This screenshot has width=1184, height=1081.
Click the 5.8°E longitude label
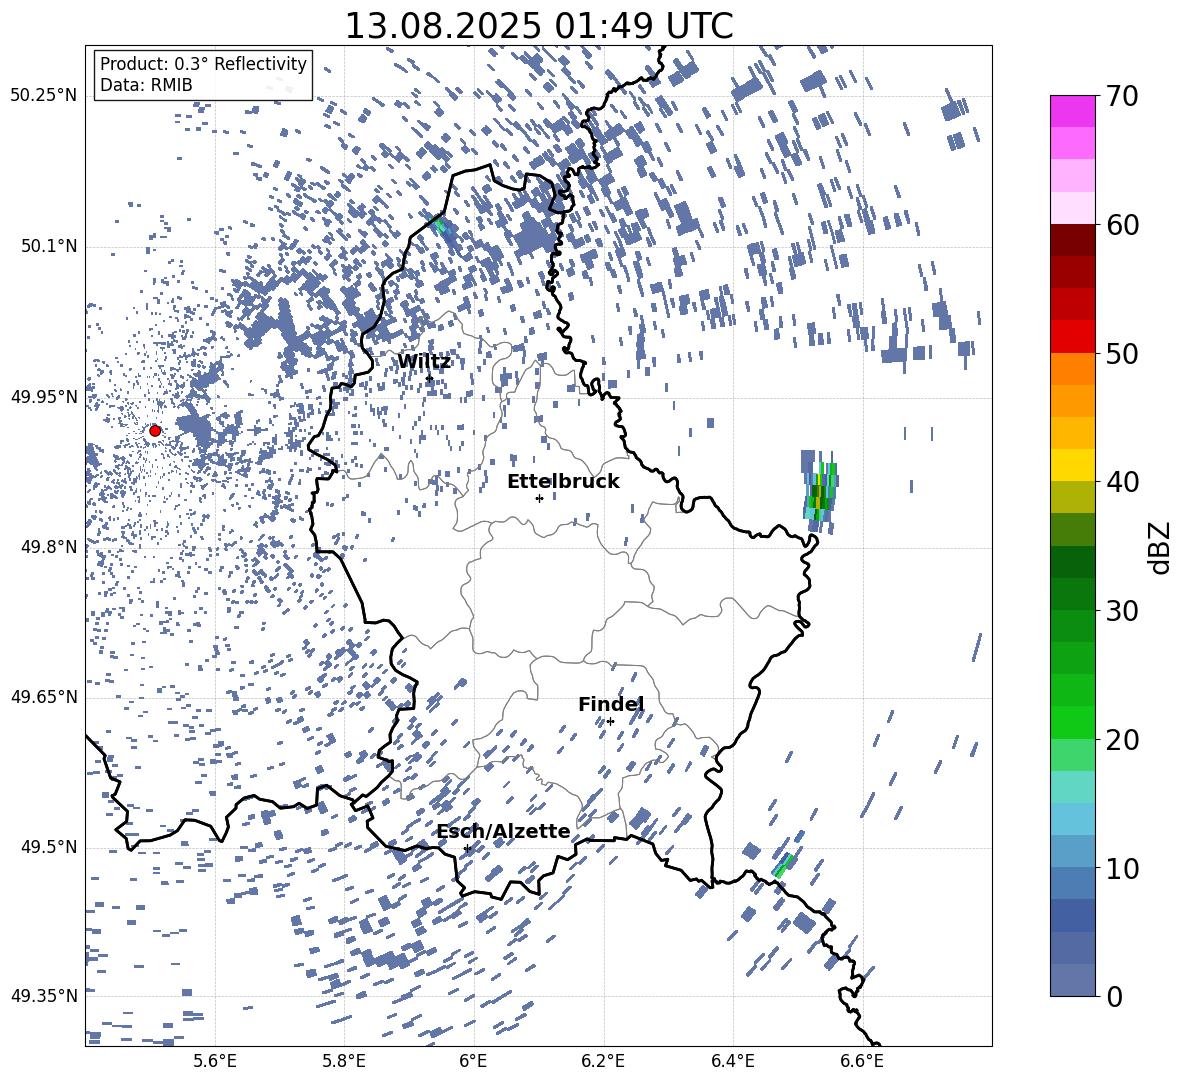pyautogui.click(x=344, y=1061)
